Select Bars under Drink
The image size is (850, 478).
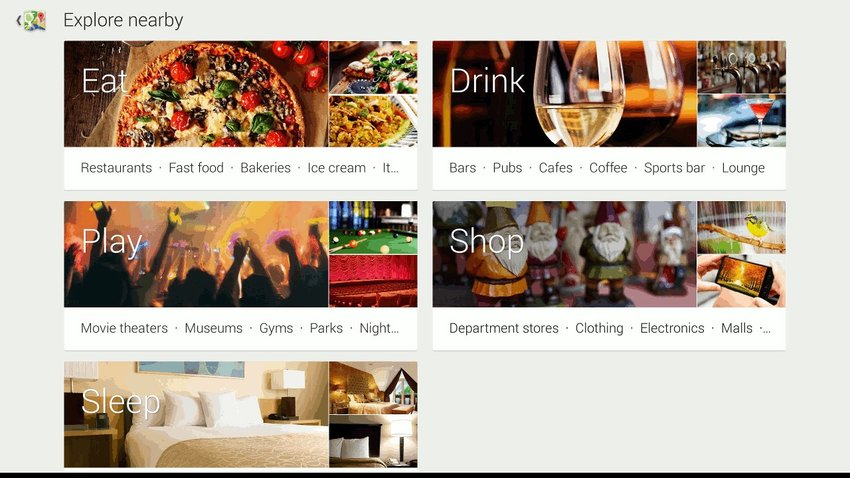[462, 168]
